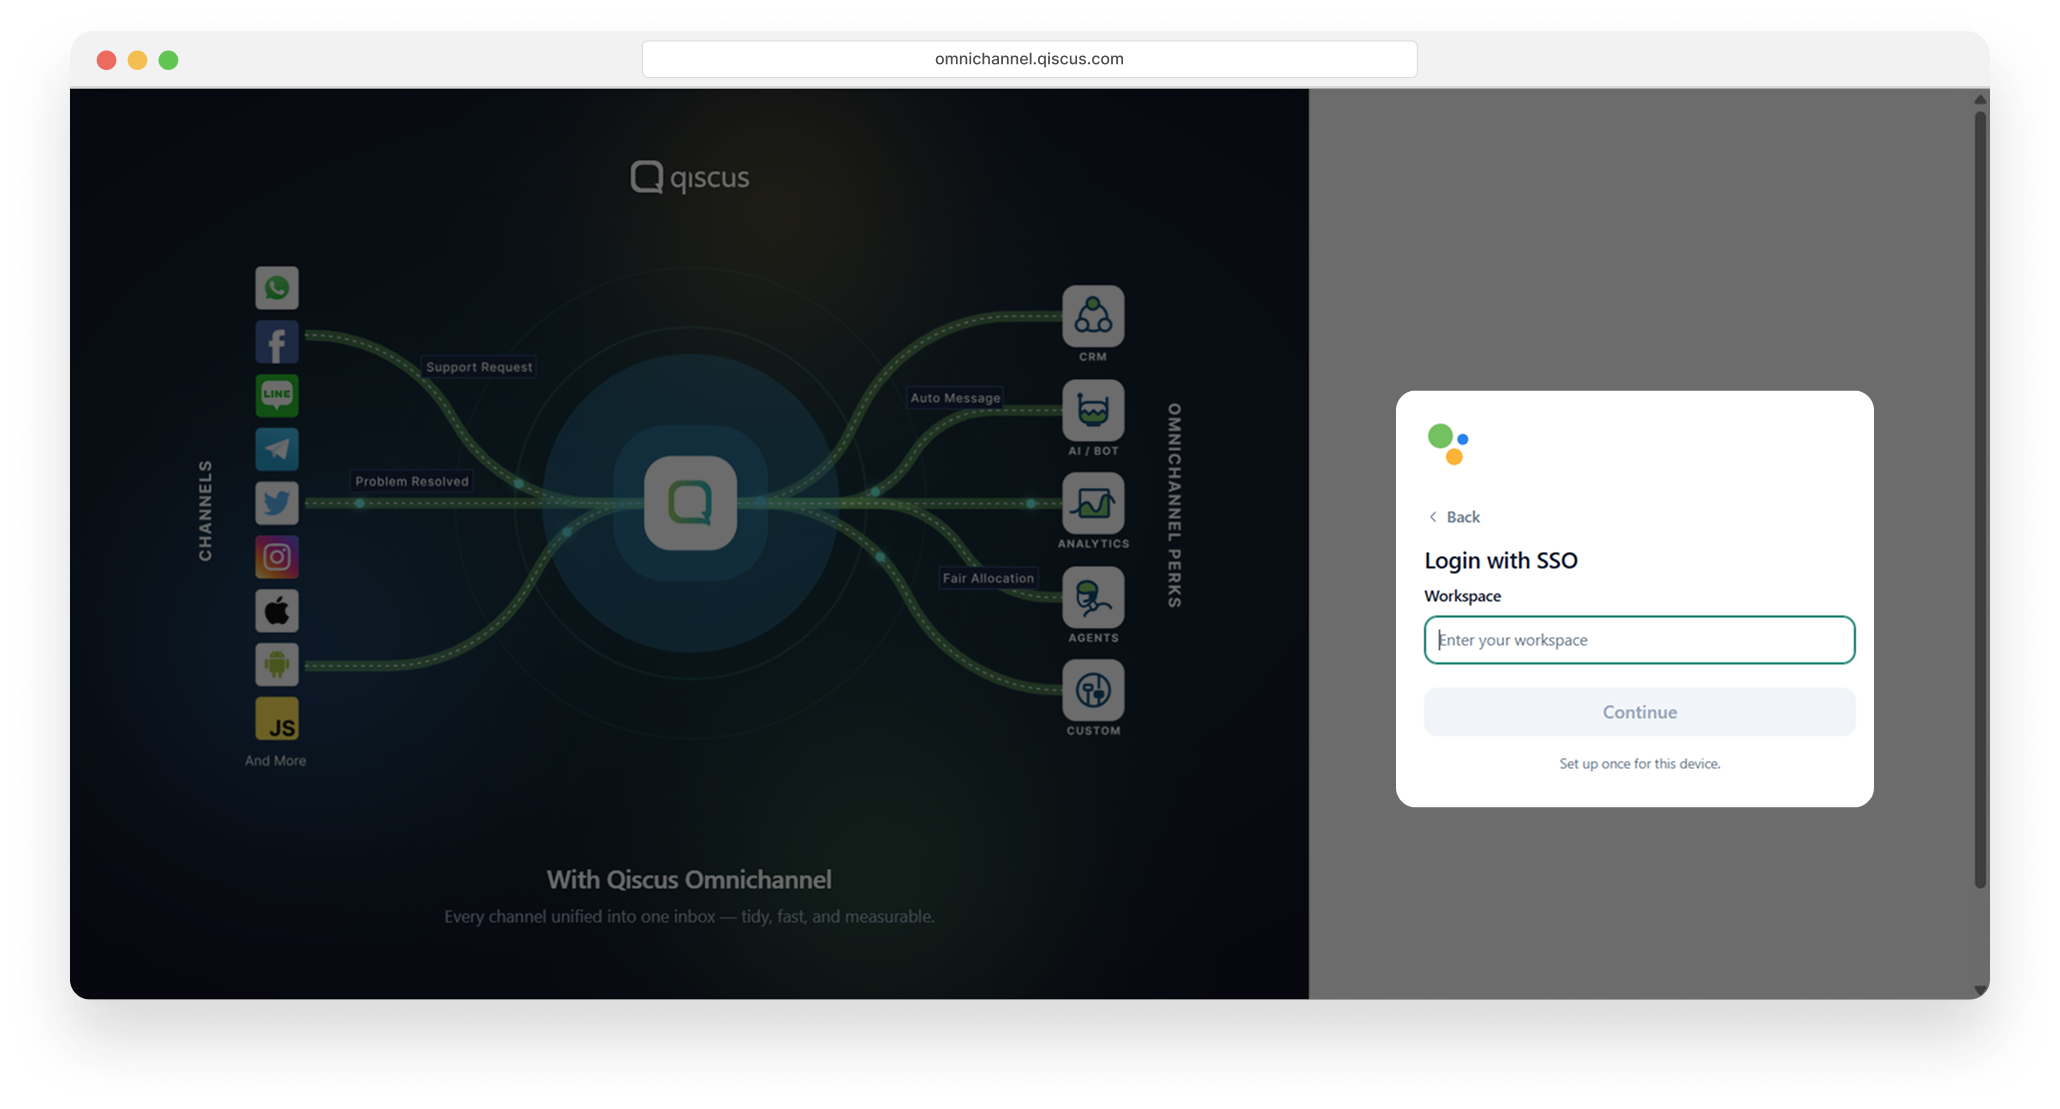2060x1109 pixels.
Task: Click the Instagram channel icon
Action: tap(277, 557)
